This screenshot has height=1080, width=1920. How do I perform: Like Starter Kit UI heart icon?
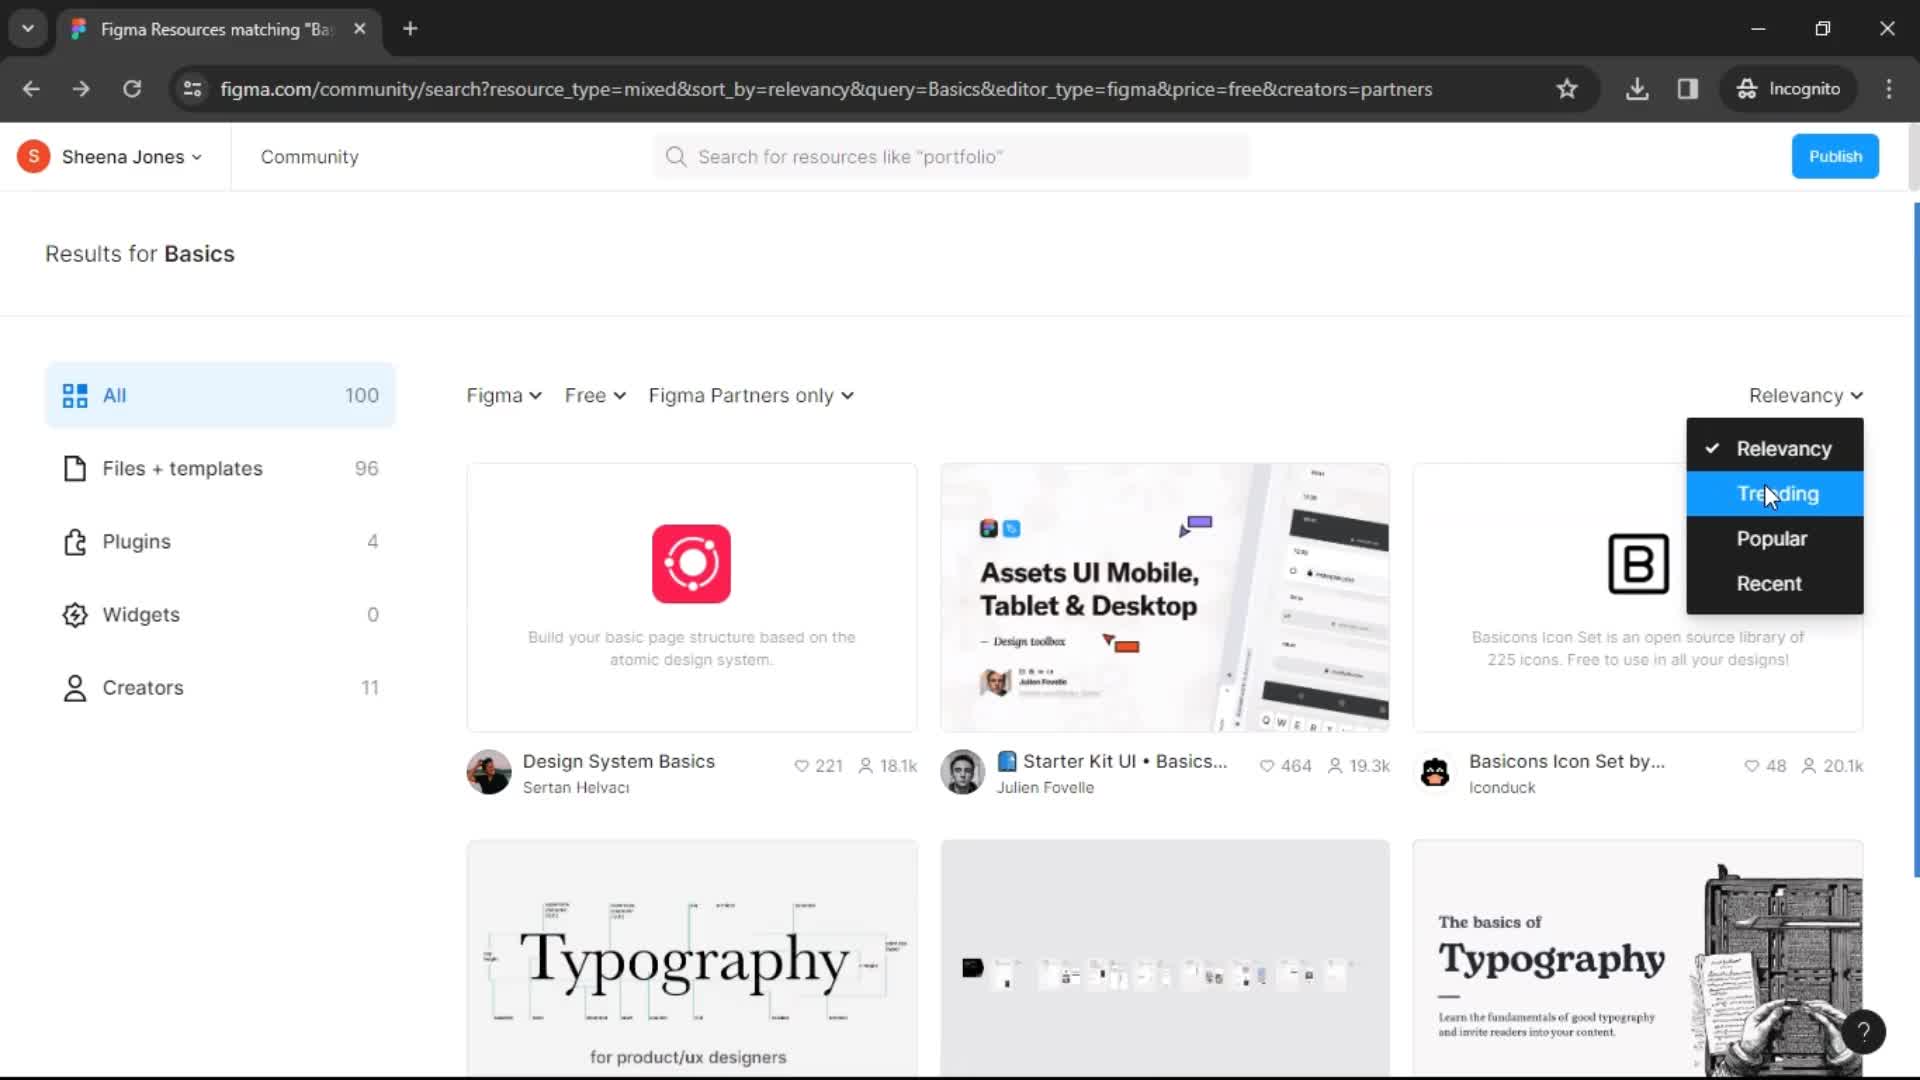1267,766
